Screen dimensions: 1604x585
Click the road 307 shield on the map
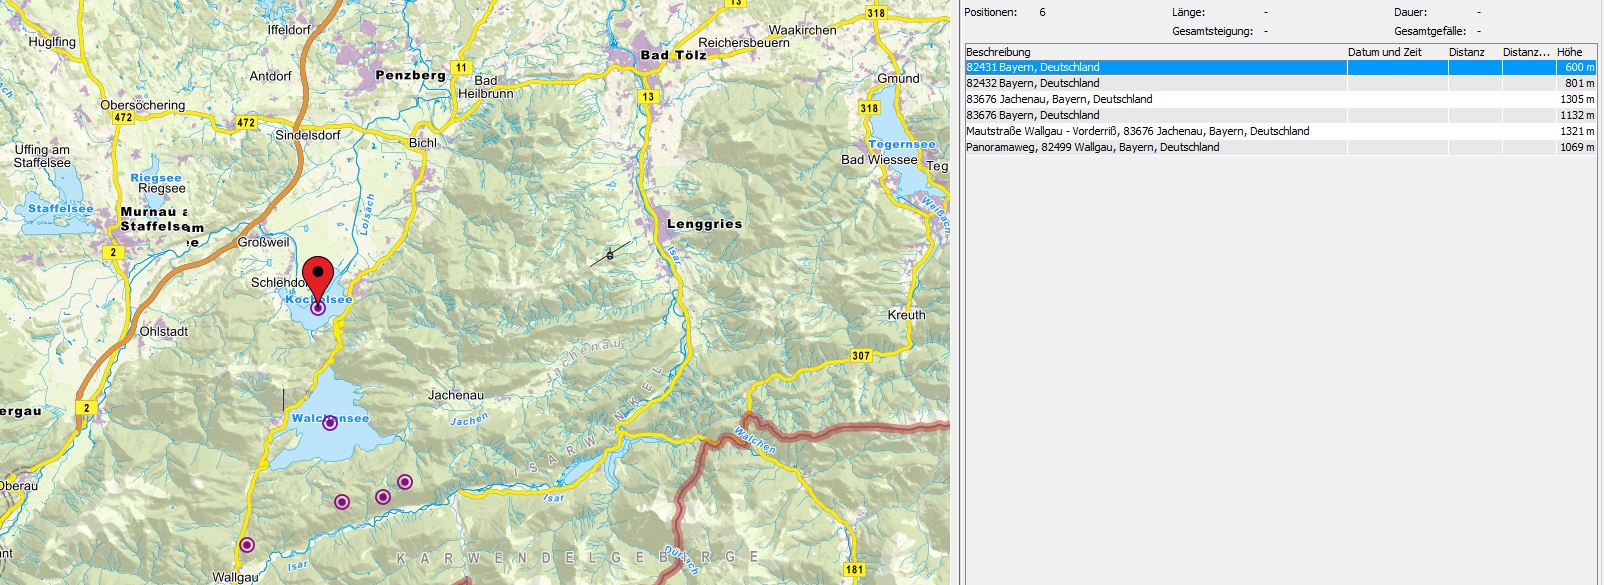[x=860, y=355]
